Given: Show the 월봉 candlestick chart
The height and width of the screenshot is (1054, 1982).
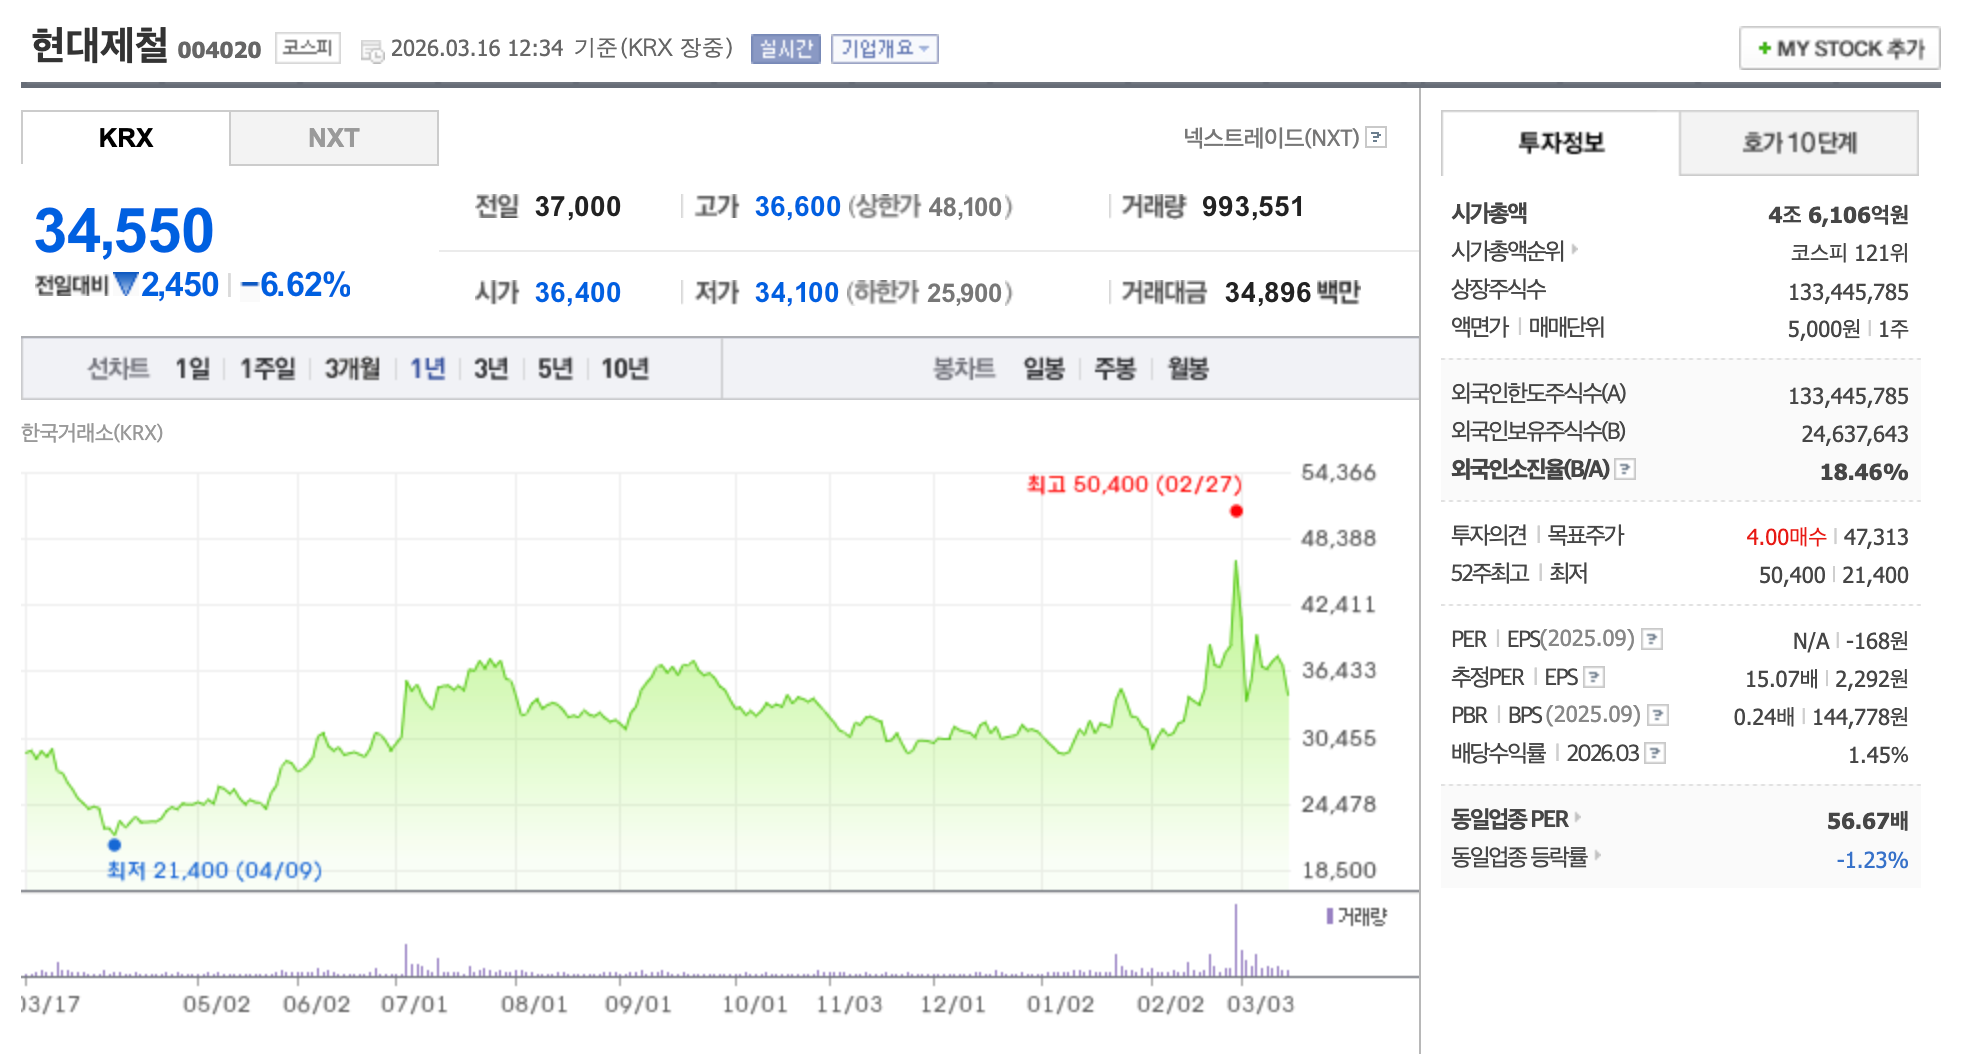Looking at the screenshot, I should [x=1188, y=369].
